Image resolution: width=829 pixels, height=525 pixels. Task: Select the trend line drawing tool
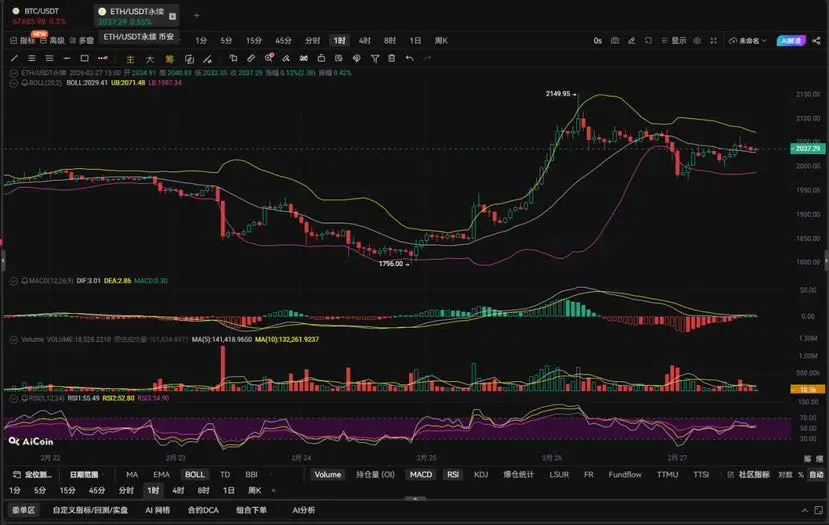pyautogui.click(x=15, y=58)
